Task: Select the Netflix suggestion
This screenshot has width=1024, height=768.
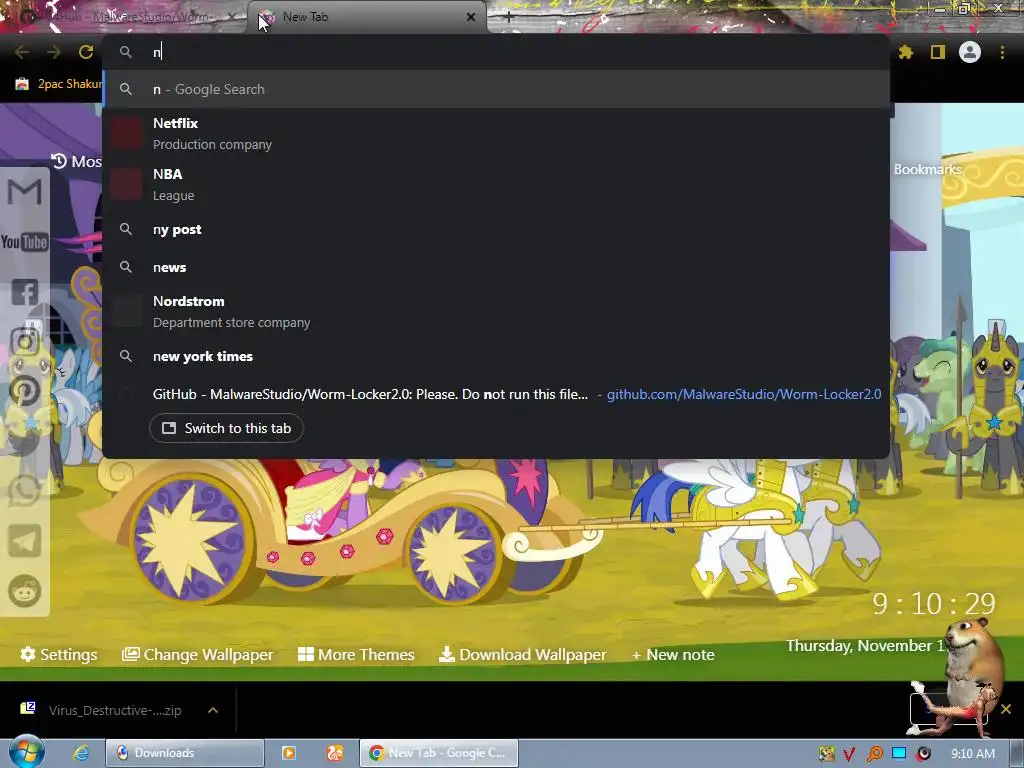Action: point(496,133)
